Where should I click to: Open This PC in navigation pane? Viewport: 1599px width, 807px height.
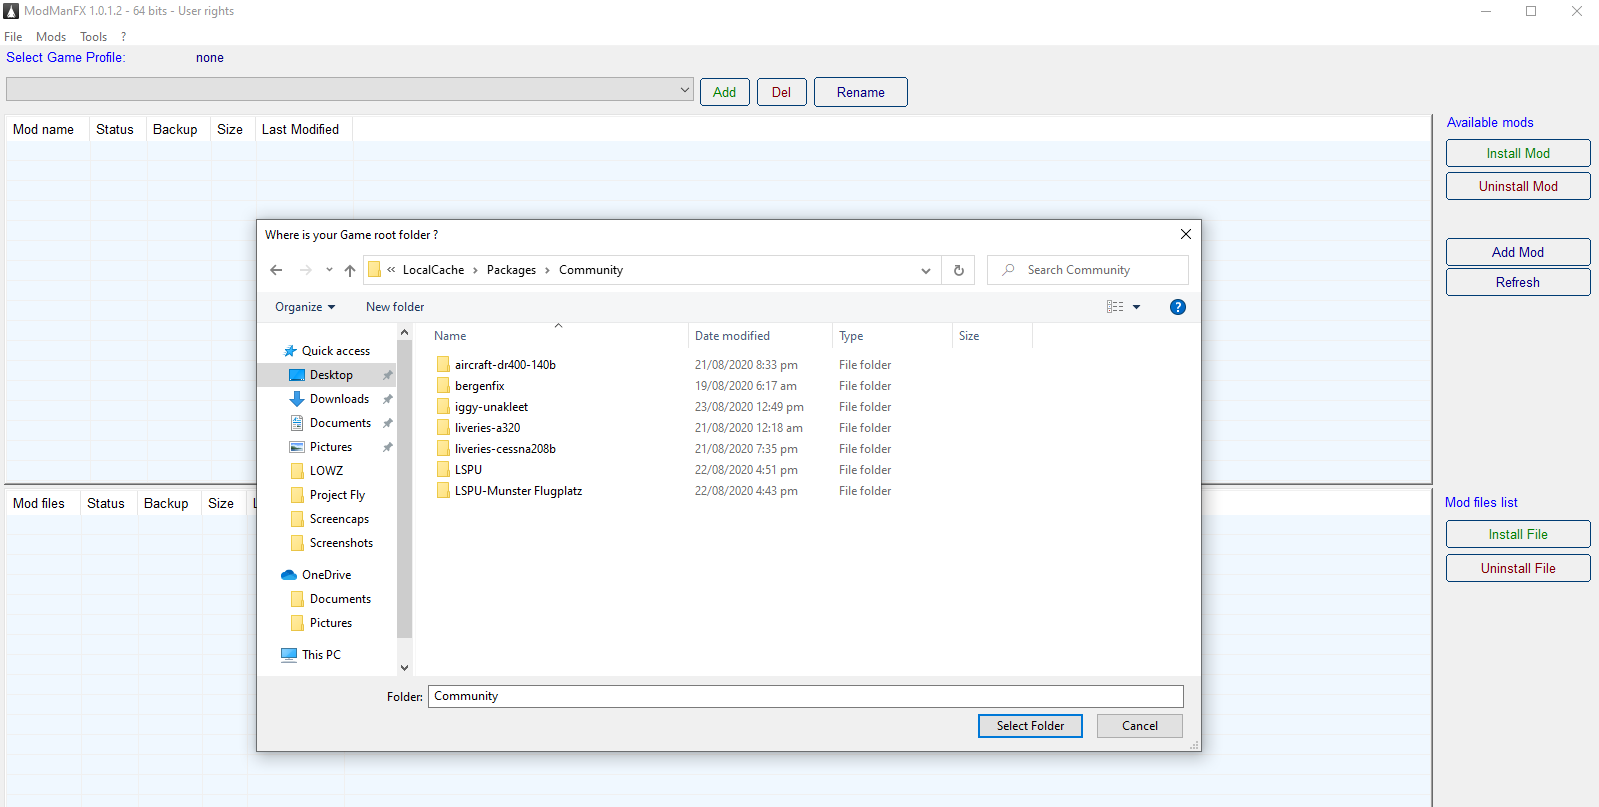pos(321,655)
